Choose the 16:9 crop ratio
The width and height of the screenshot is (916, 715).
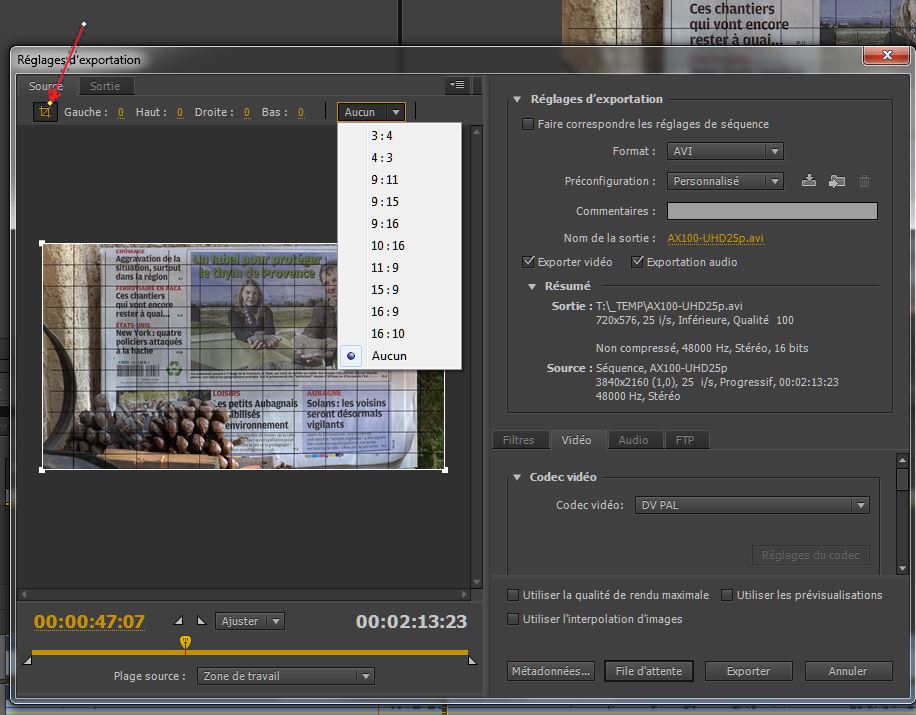pyautogui.click(x=400, y=312)
